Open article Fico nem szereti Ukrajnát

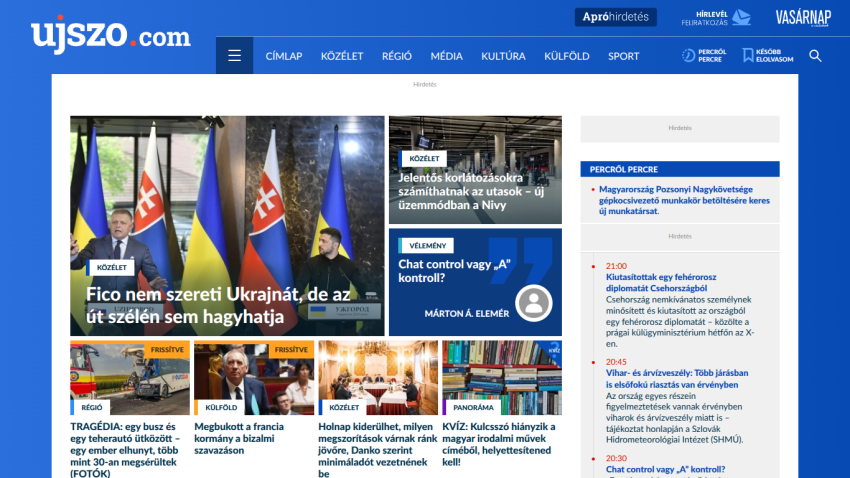[x=218, y=305]
